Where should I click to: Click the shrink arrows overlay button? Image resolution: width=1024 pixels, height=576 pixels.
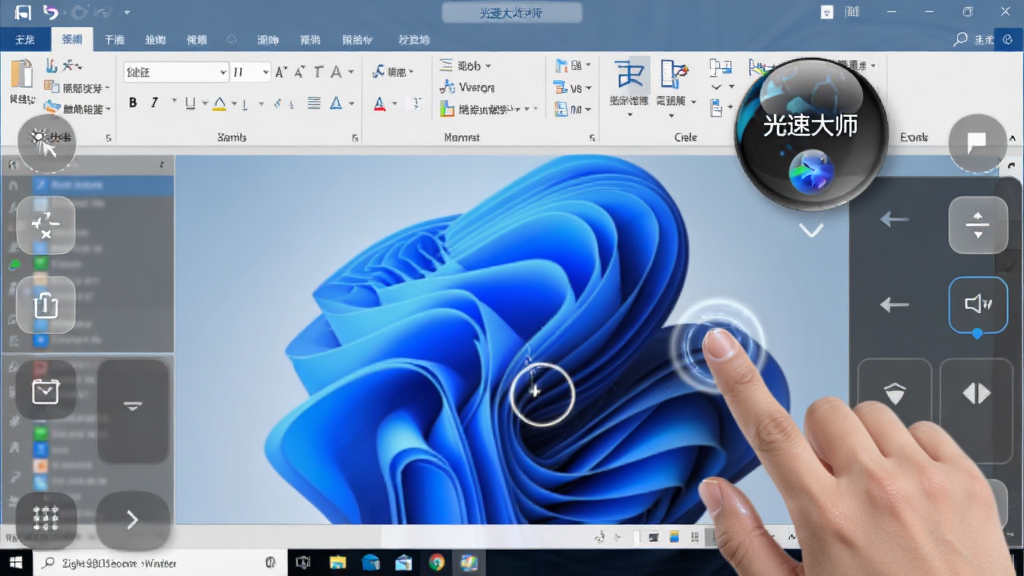(46, 225)
